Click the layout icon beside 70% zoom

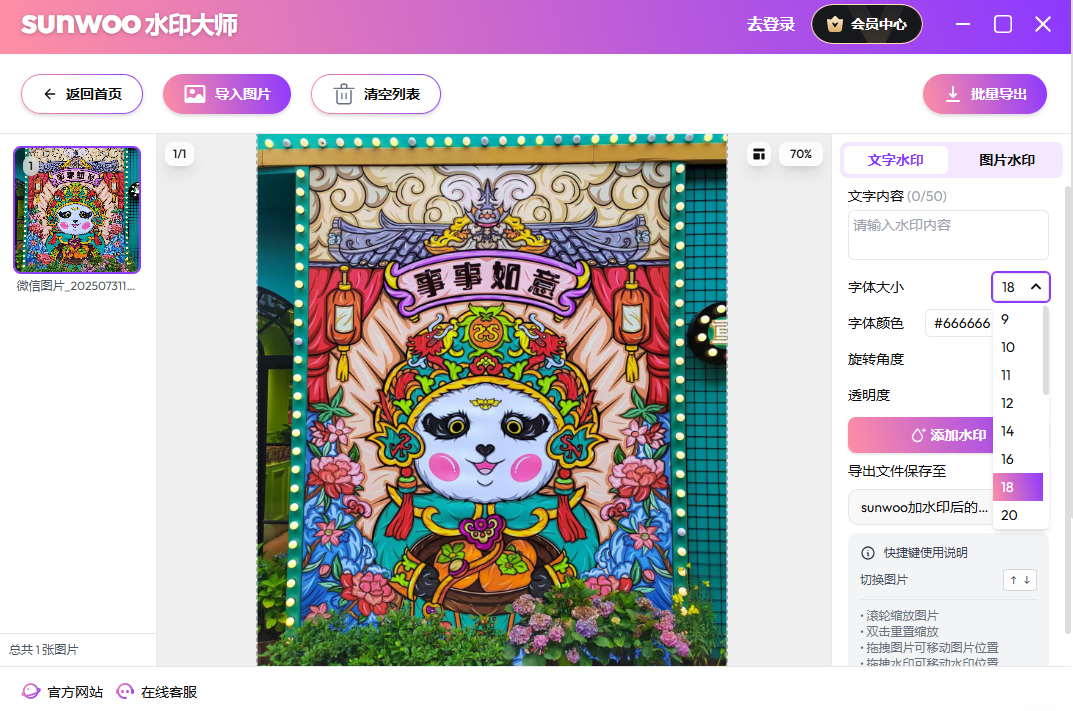[x=760, y=154]
